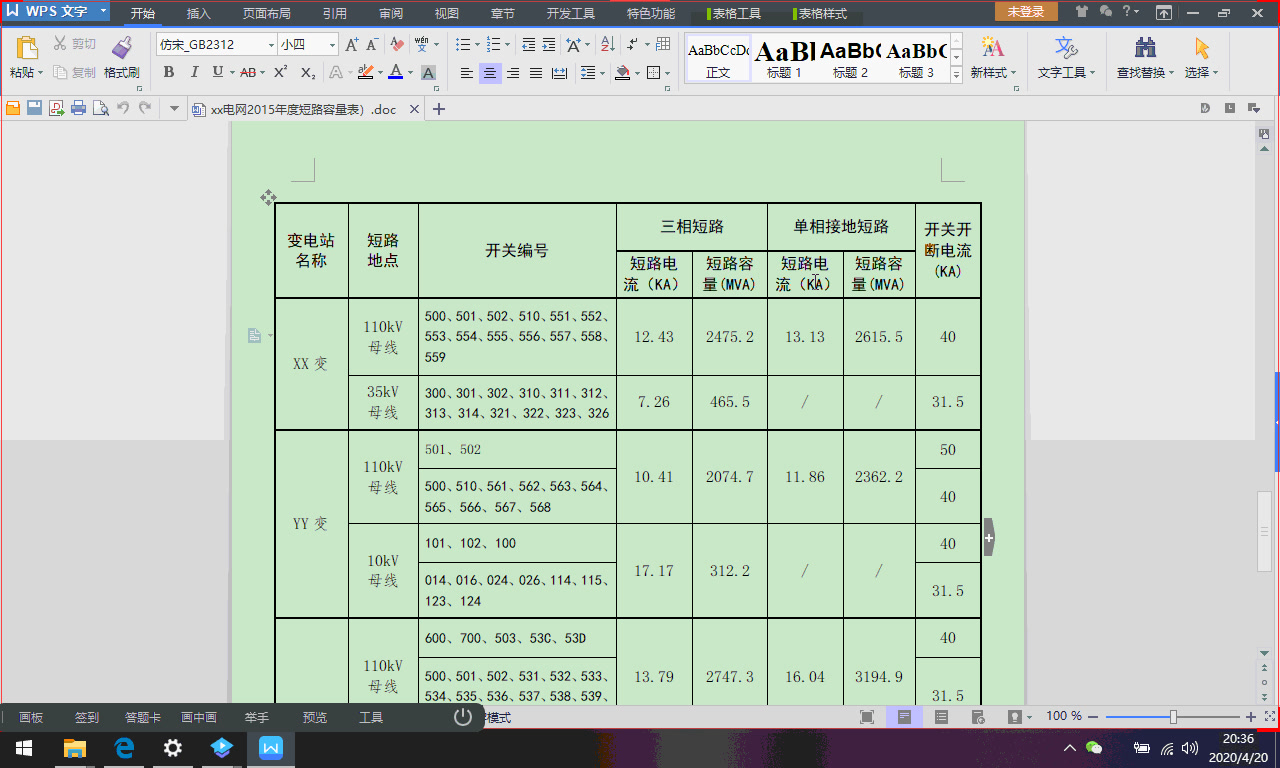1280x768 pixels.
Task: Switch to the 表格工具 (Table Tools) tab
Action: click(x=734, y=13)
